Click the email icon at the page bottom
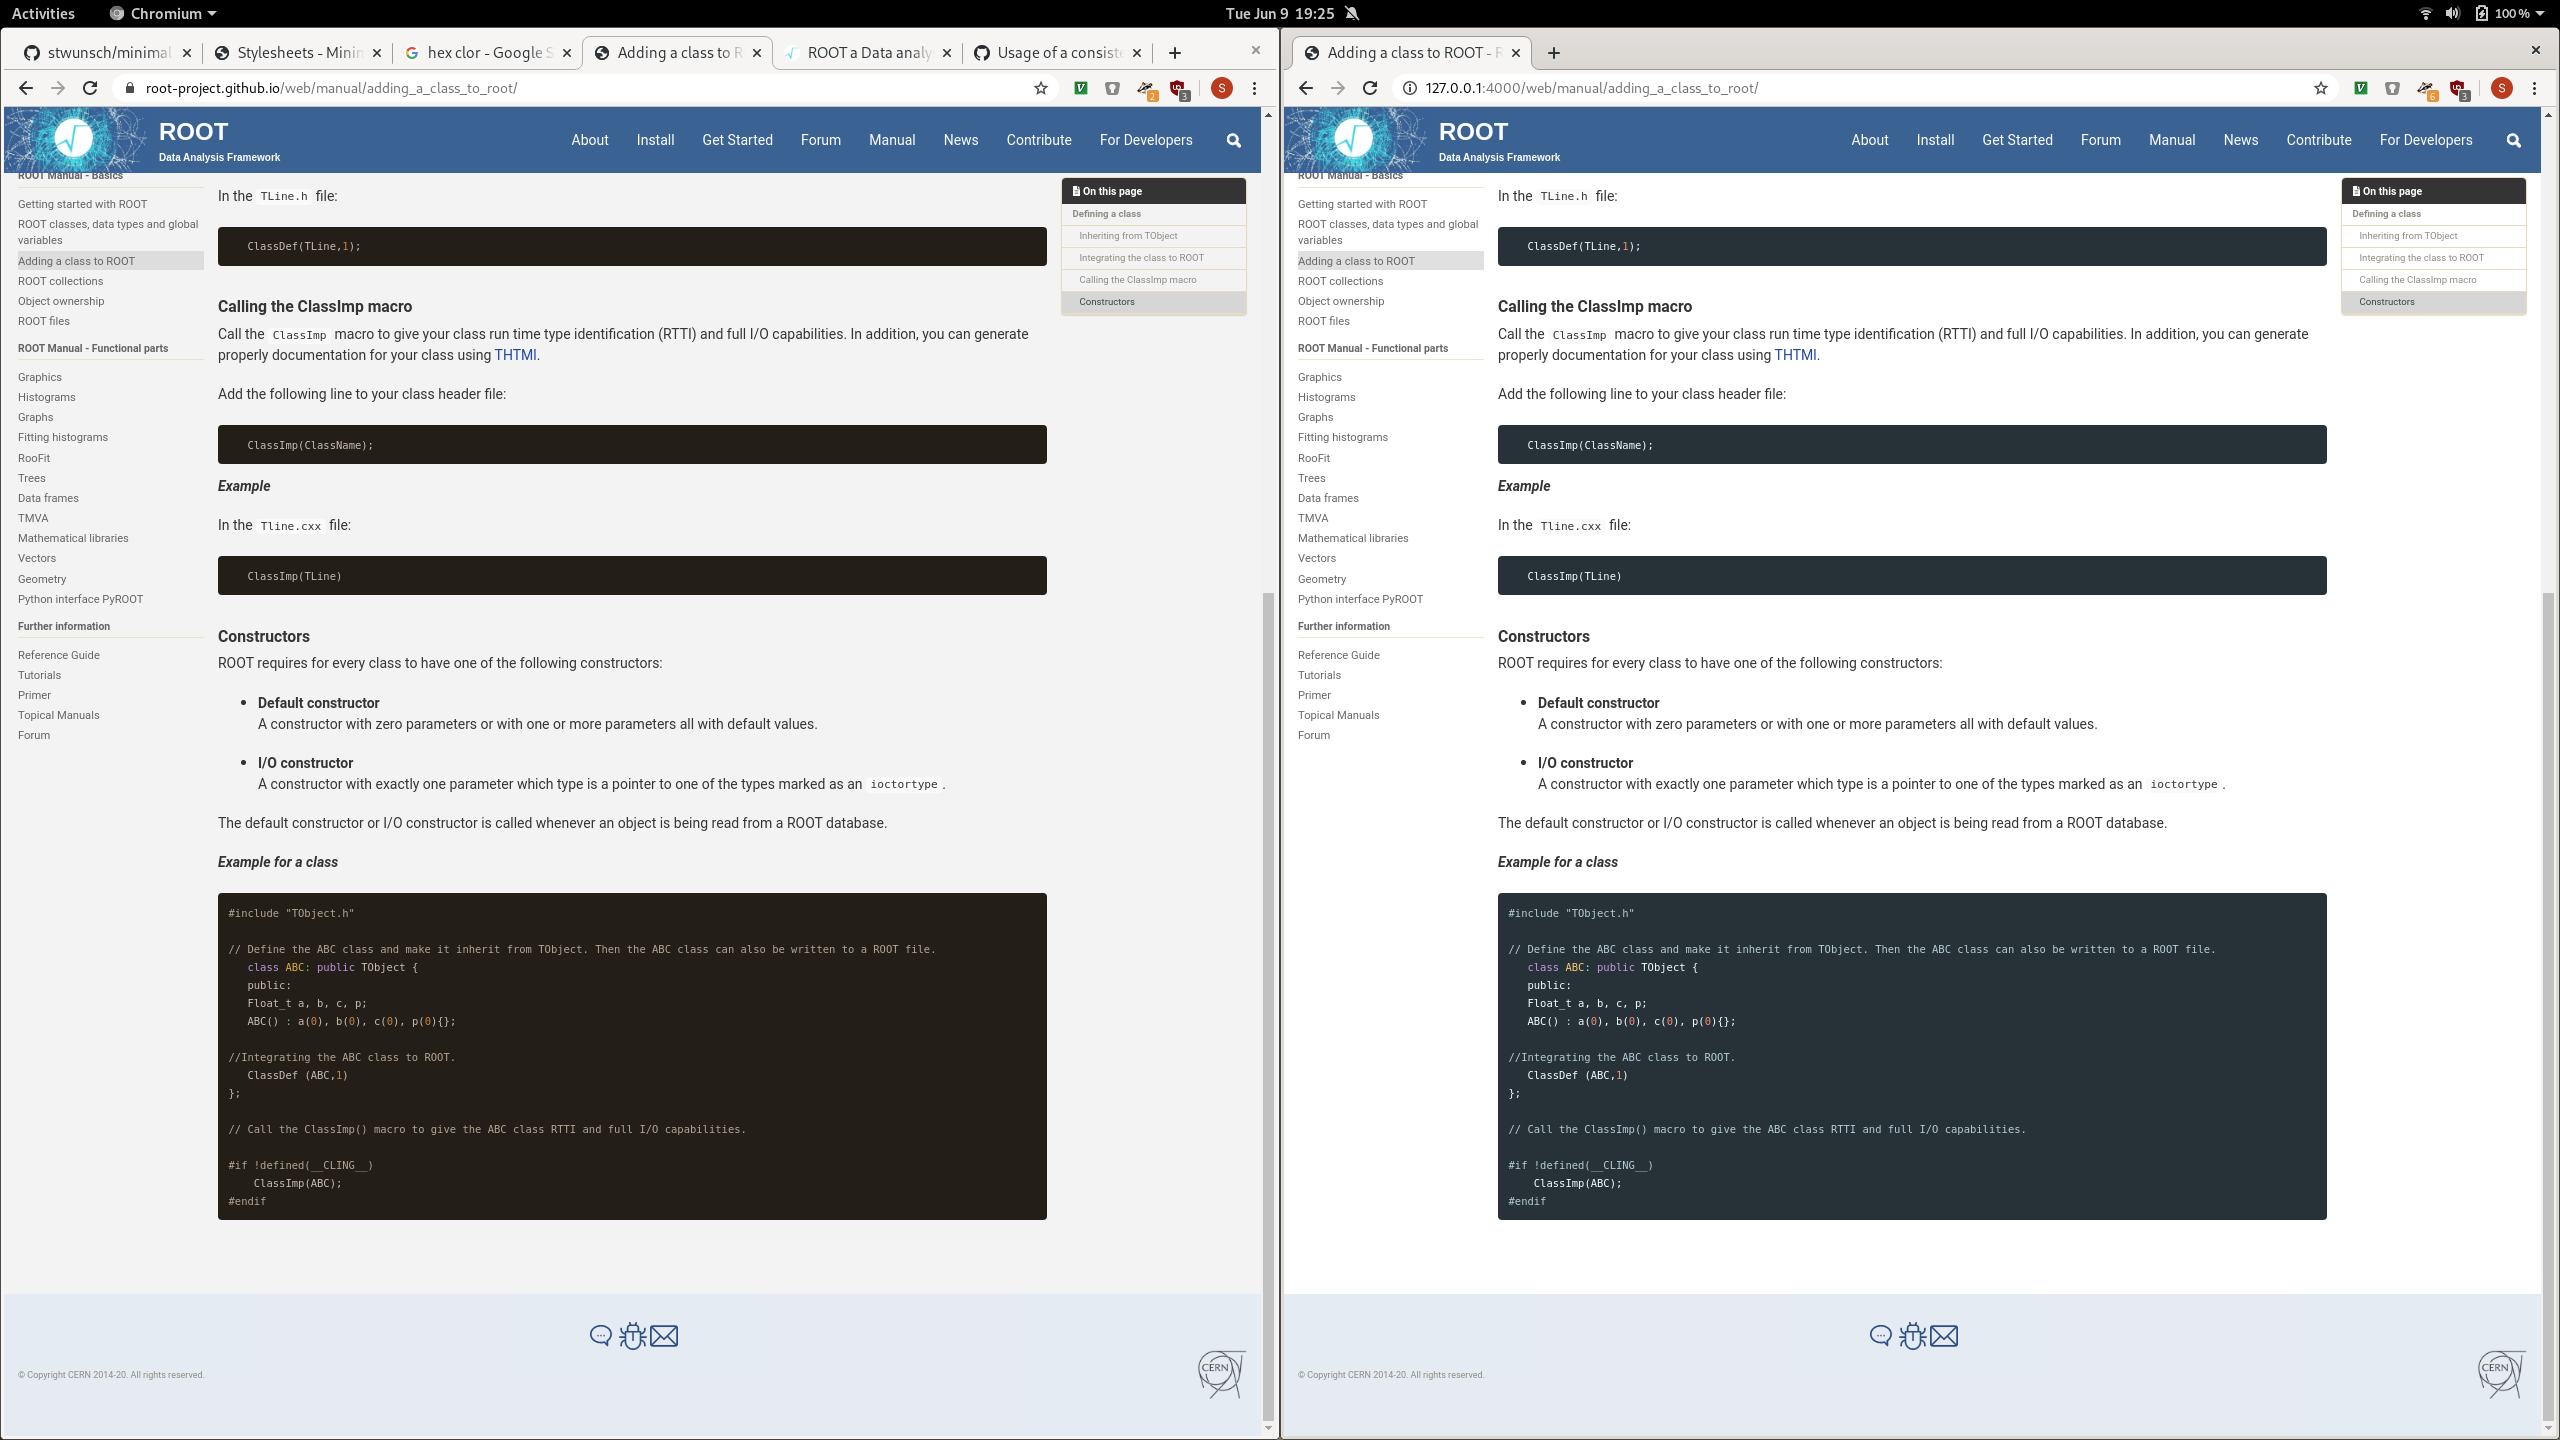Viewport: 2560px width, 1440px height. pos(664,1335)
